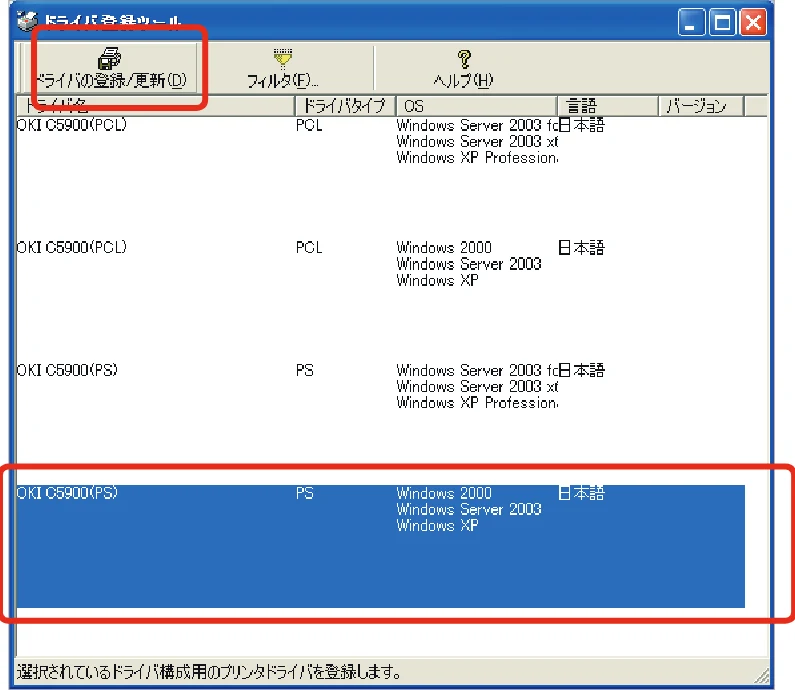Sort by the OS column header
Image resolution: width=795 pixels, height=690 pixels.
coord(476,106)
